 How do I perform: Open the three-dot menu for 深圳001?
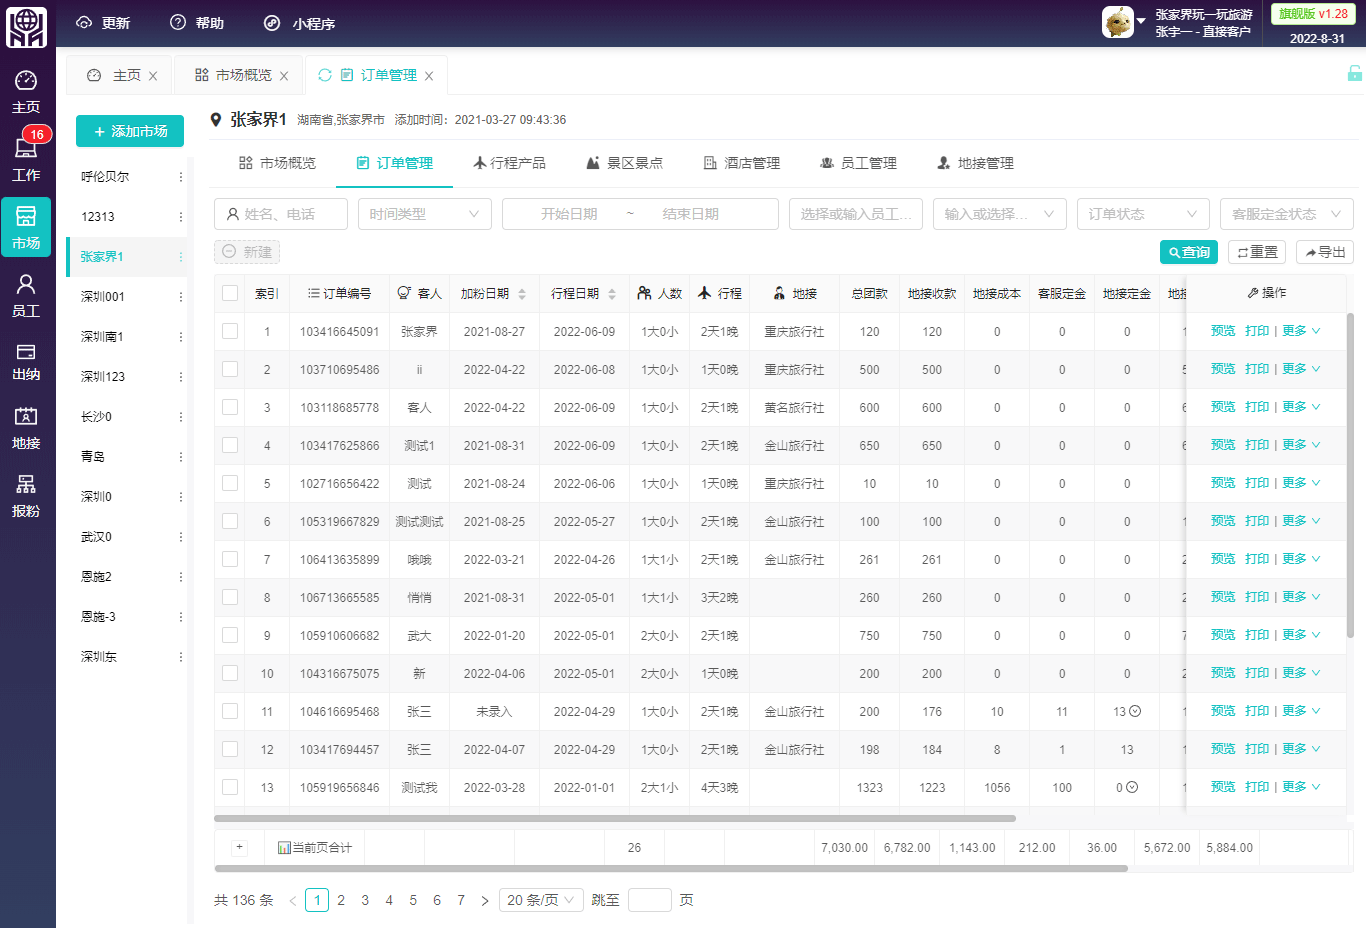[181, 297]
